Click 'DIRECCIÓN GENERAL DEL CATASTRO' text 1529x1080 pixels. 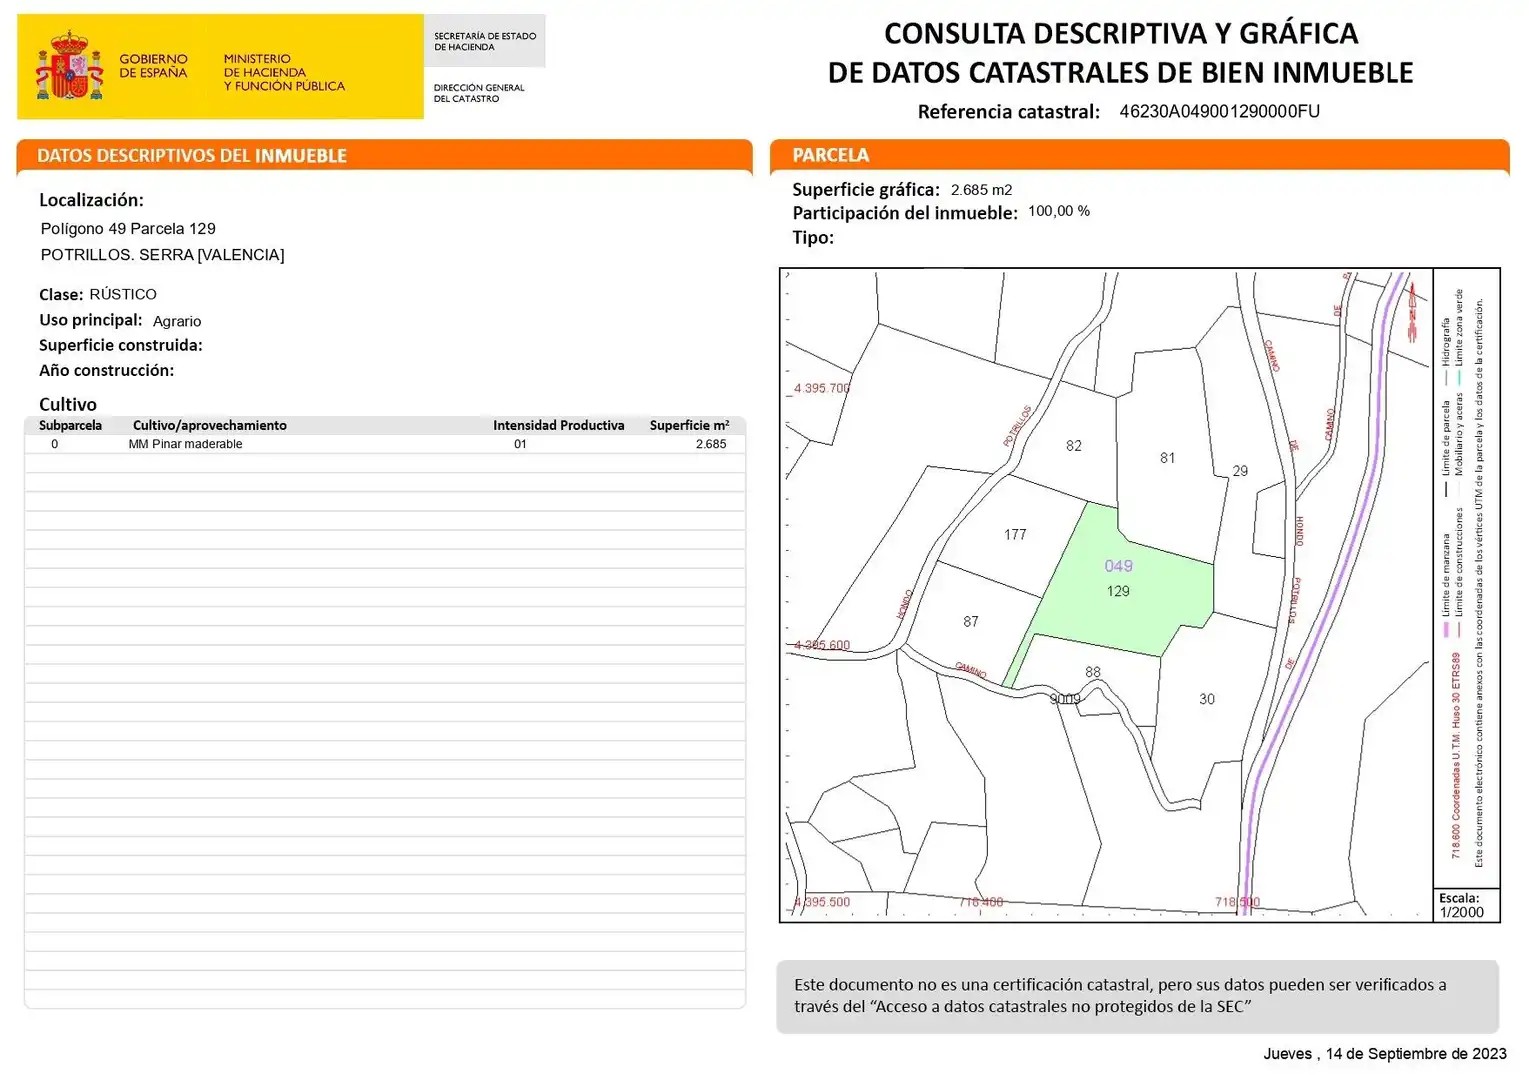pos(479,93)
